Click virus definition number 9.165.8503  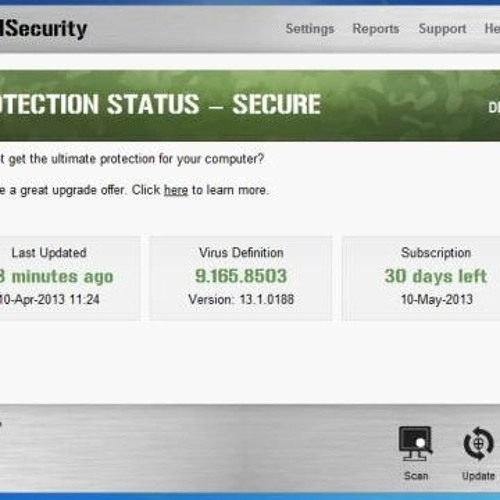(241, 276)
